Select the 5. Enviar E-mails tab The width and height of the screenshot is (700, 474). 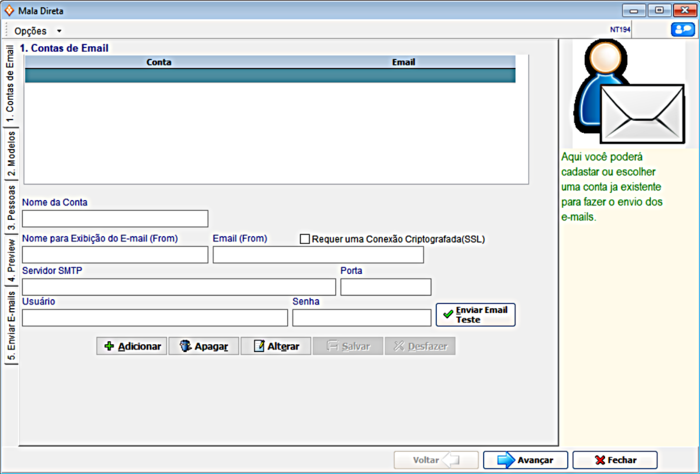pos(11,326)
